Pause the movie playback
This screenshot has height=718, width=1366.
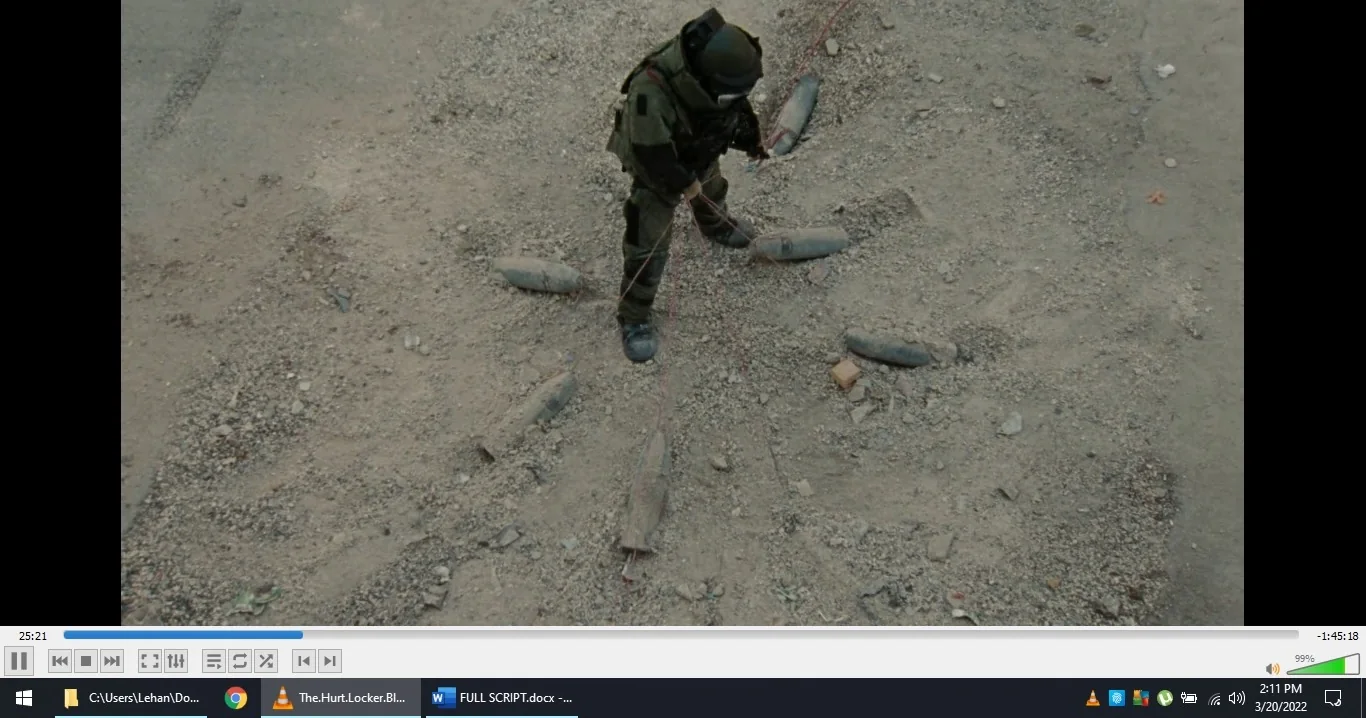(x=19, y=661)
